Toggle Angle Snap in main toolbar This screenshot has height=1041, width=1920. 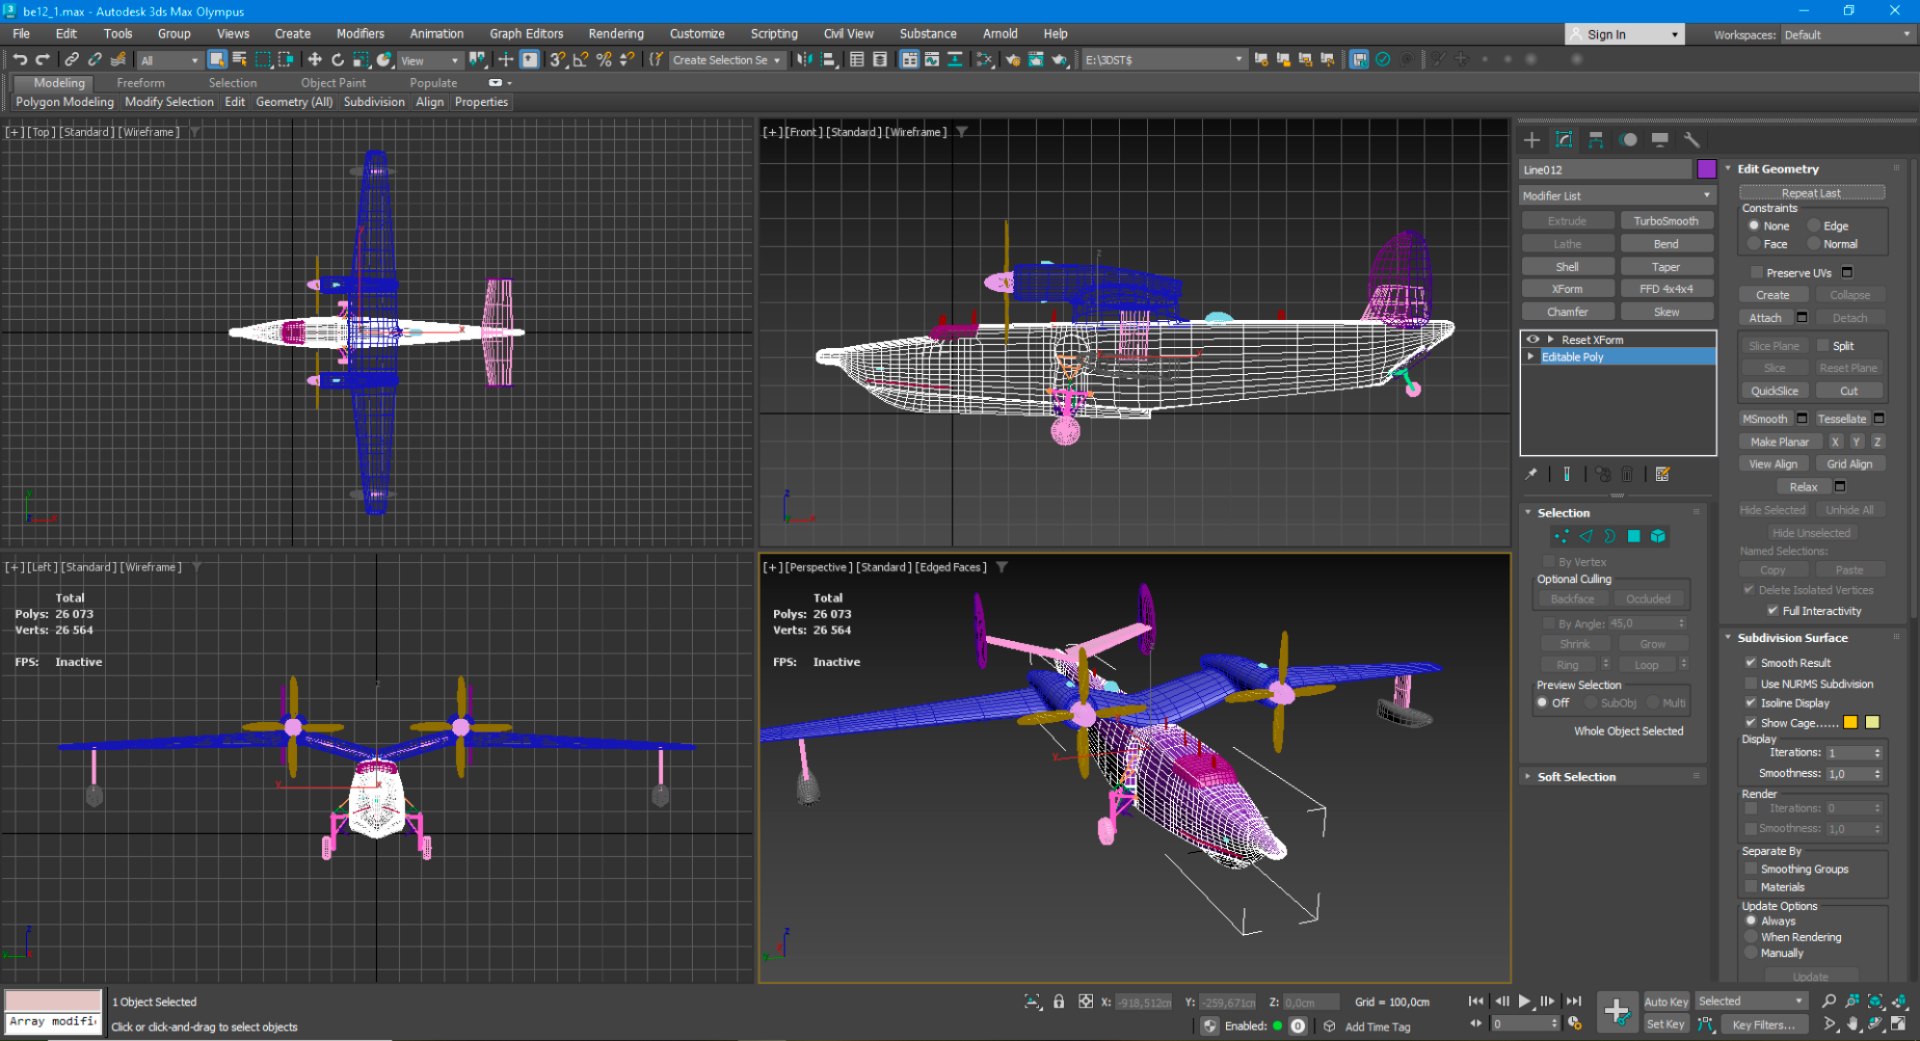click(581, 60)
